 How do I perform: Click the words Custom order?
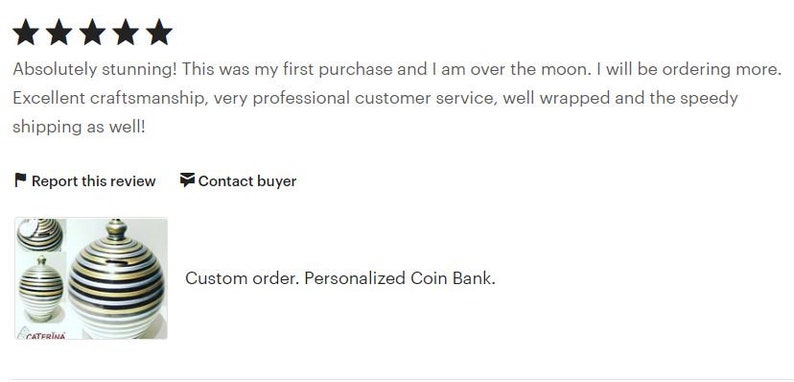(242, 278)
